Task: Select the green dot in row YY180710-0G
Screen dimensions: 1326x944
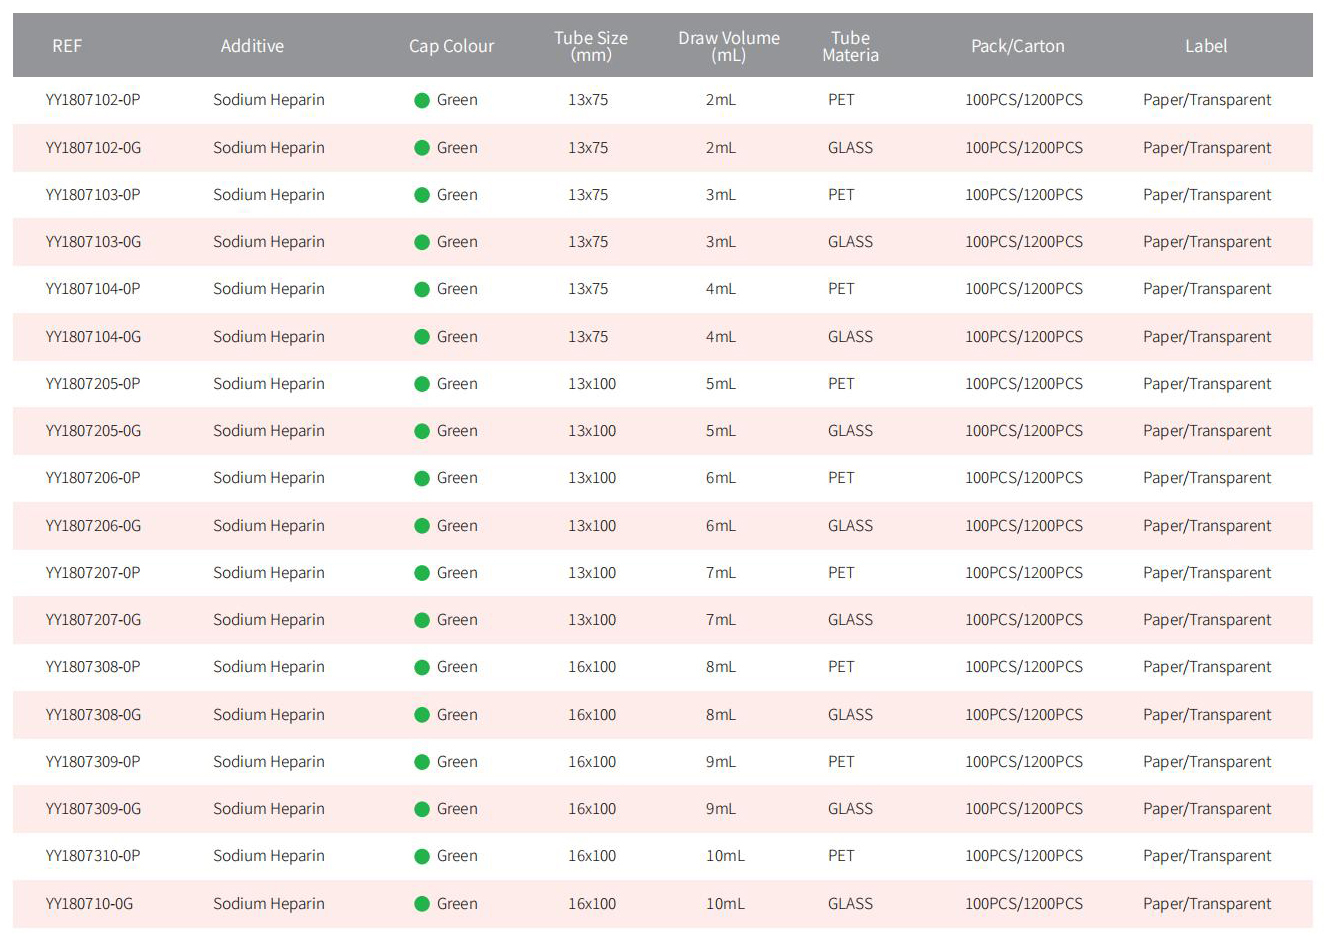Action: [422, 904]
